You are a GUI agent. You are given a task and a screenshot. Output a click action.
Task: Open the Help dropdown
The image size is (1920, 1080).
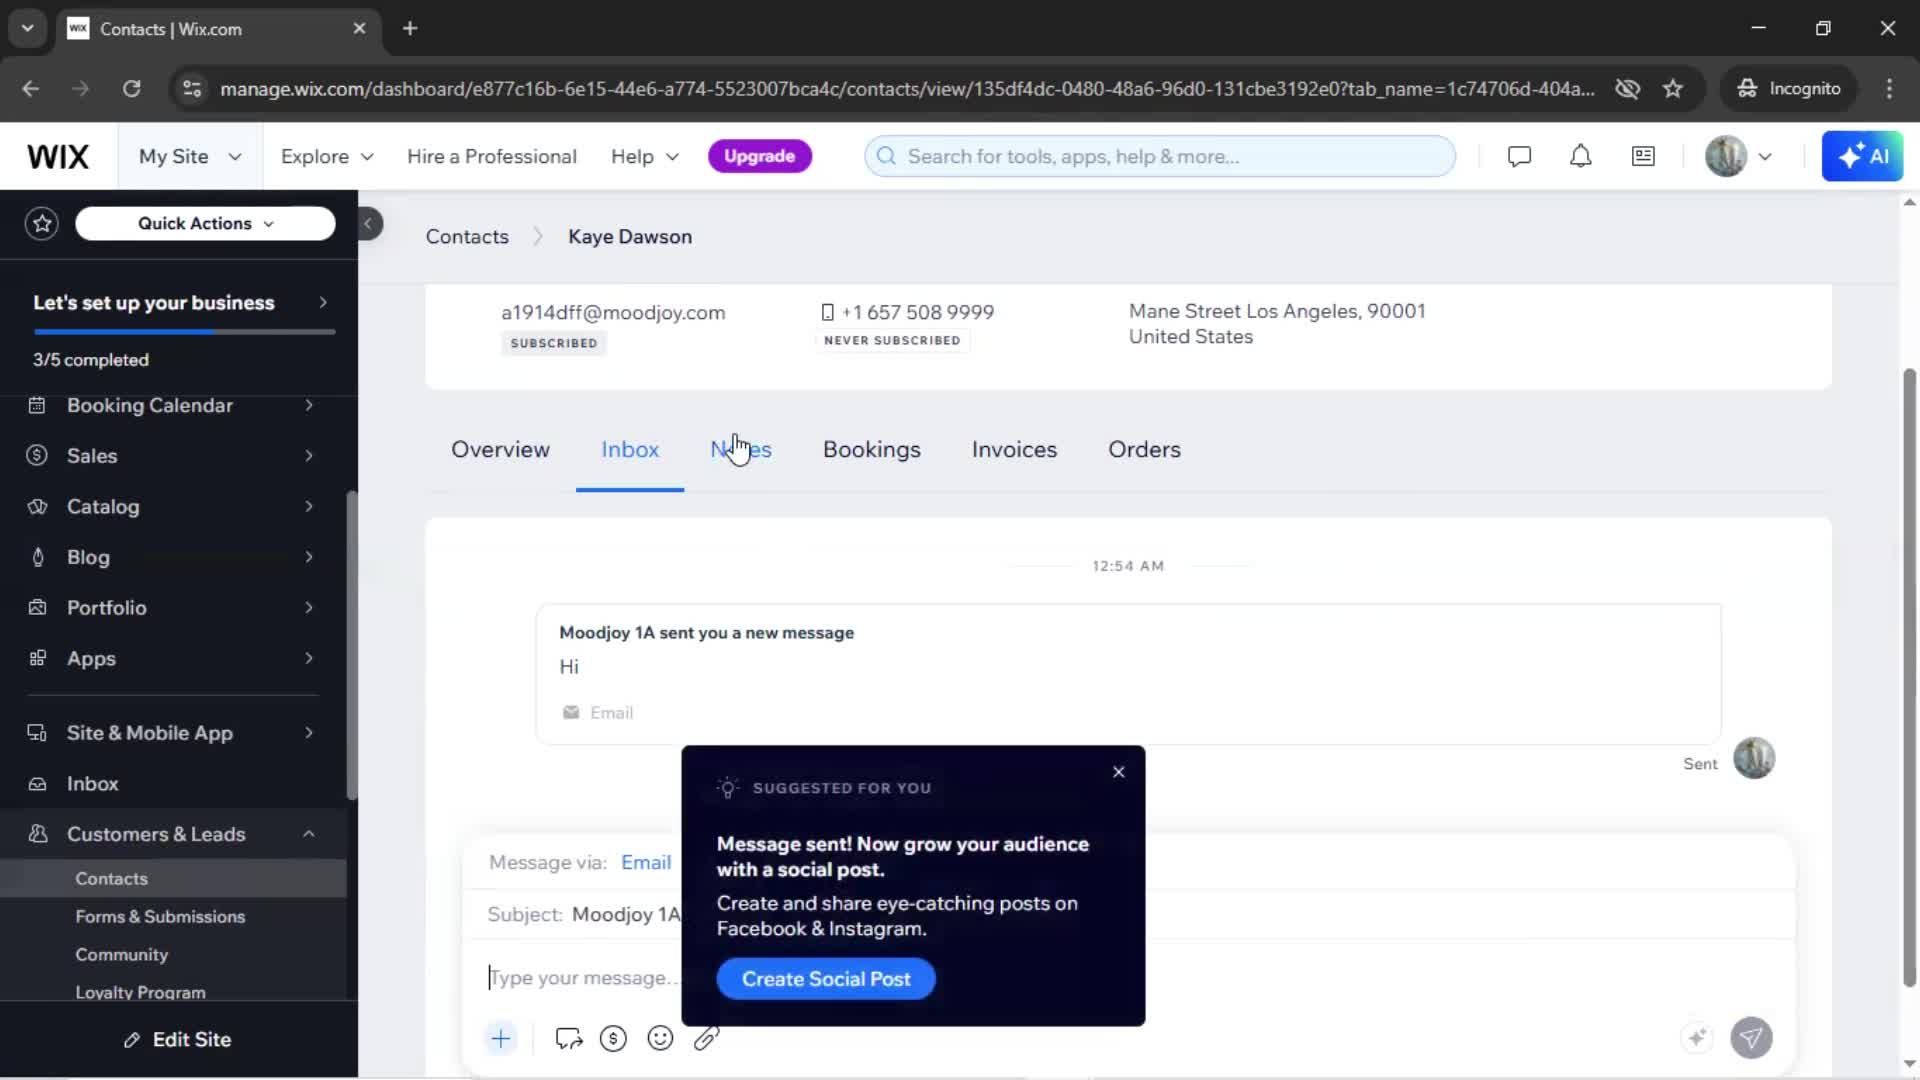[645, 156]
